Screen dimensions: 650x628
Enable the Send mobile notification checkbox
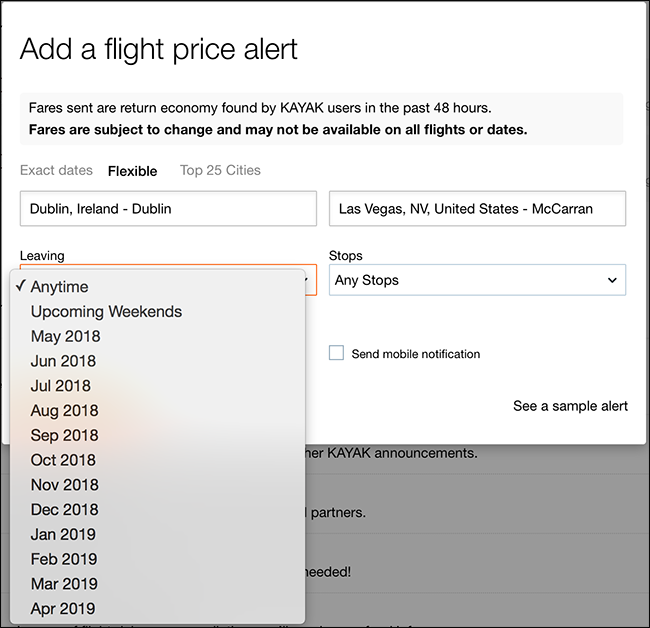(337, 353)
